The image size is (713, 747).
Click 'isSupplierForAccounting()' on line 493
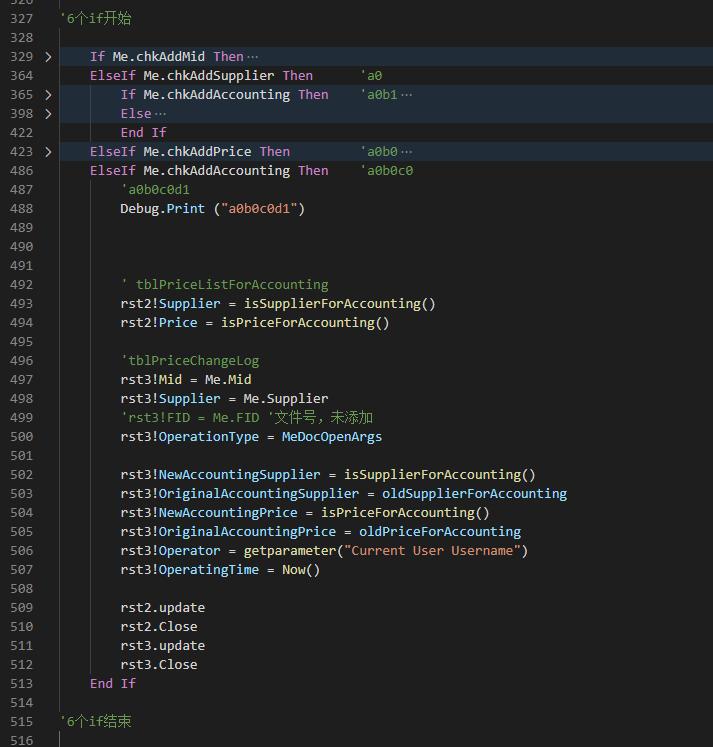click(x=340, y=303)
